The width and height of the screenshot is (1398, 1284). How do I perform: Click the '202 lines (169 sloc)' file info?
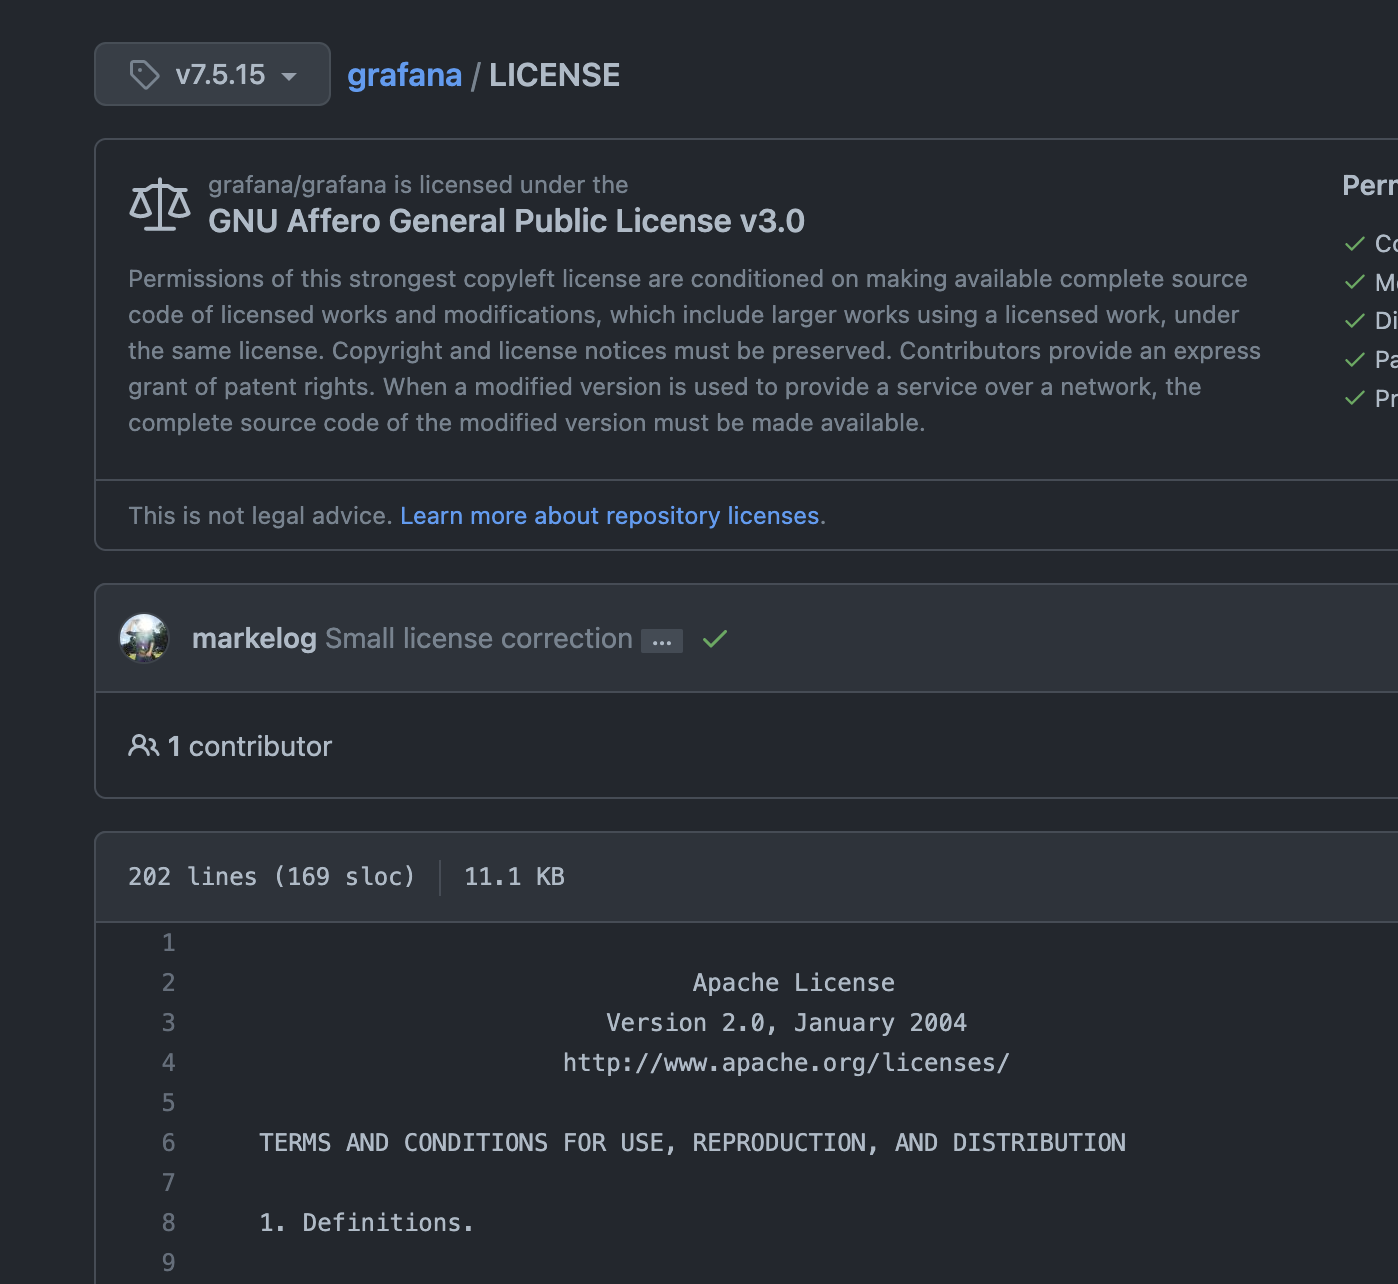(x=271, y=877)
